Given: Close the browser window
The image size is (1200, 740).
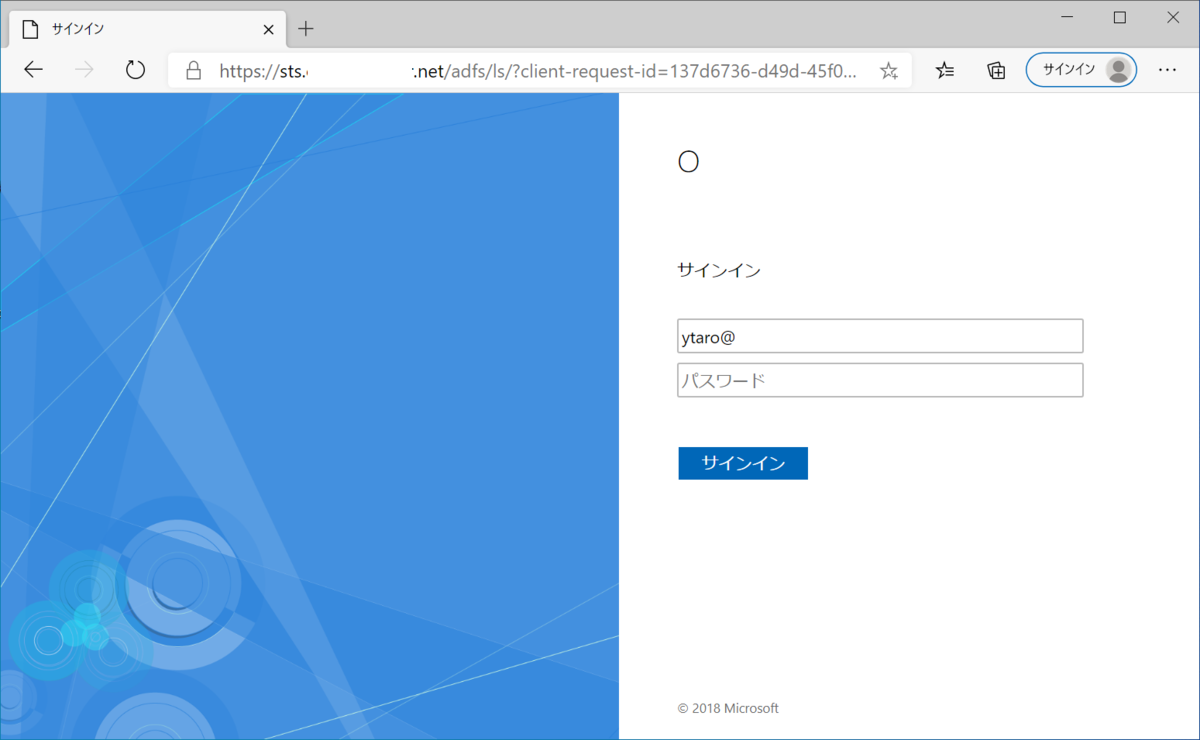Looking at the screenshot, I should pyautogui.click(x=1173, y=18).
